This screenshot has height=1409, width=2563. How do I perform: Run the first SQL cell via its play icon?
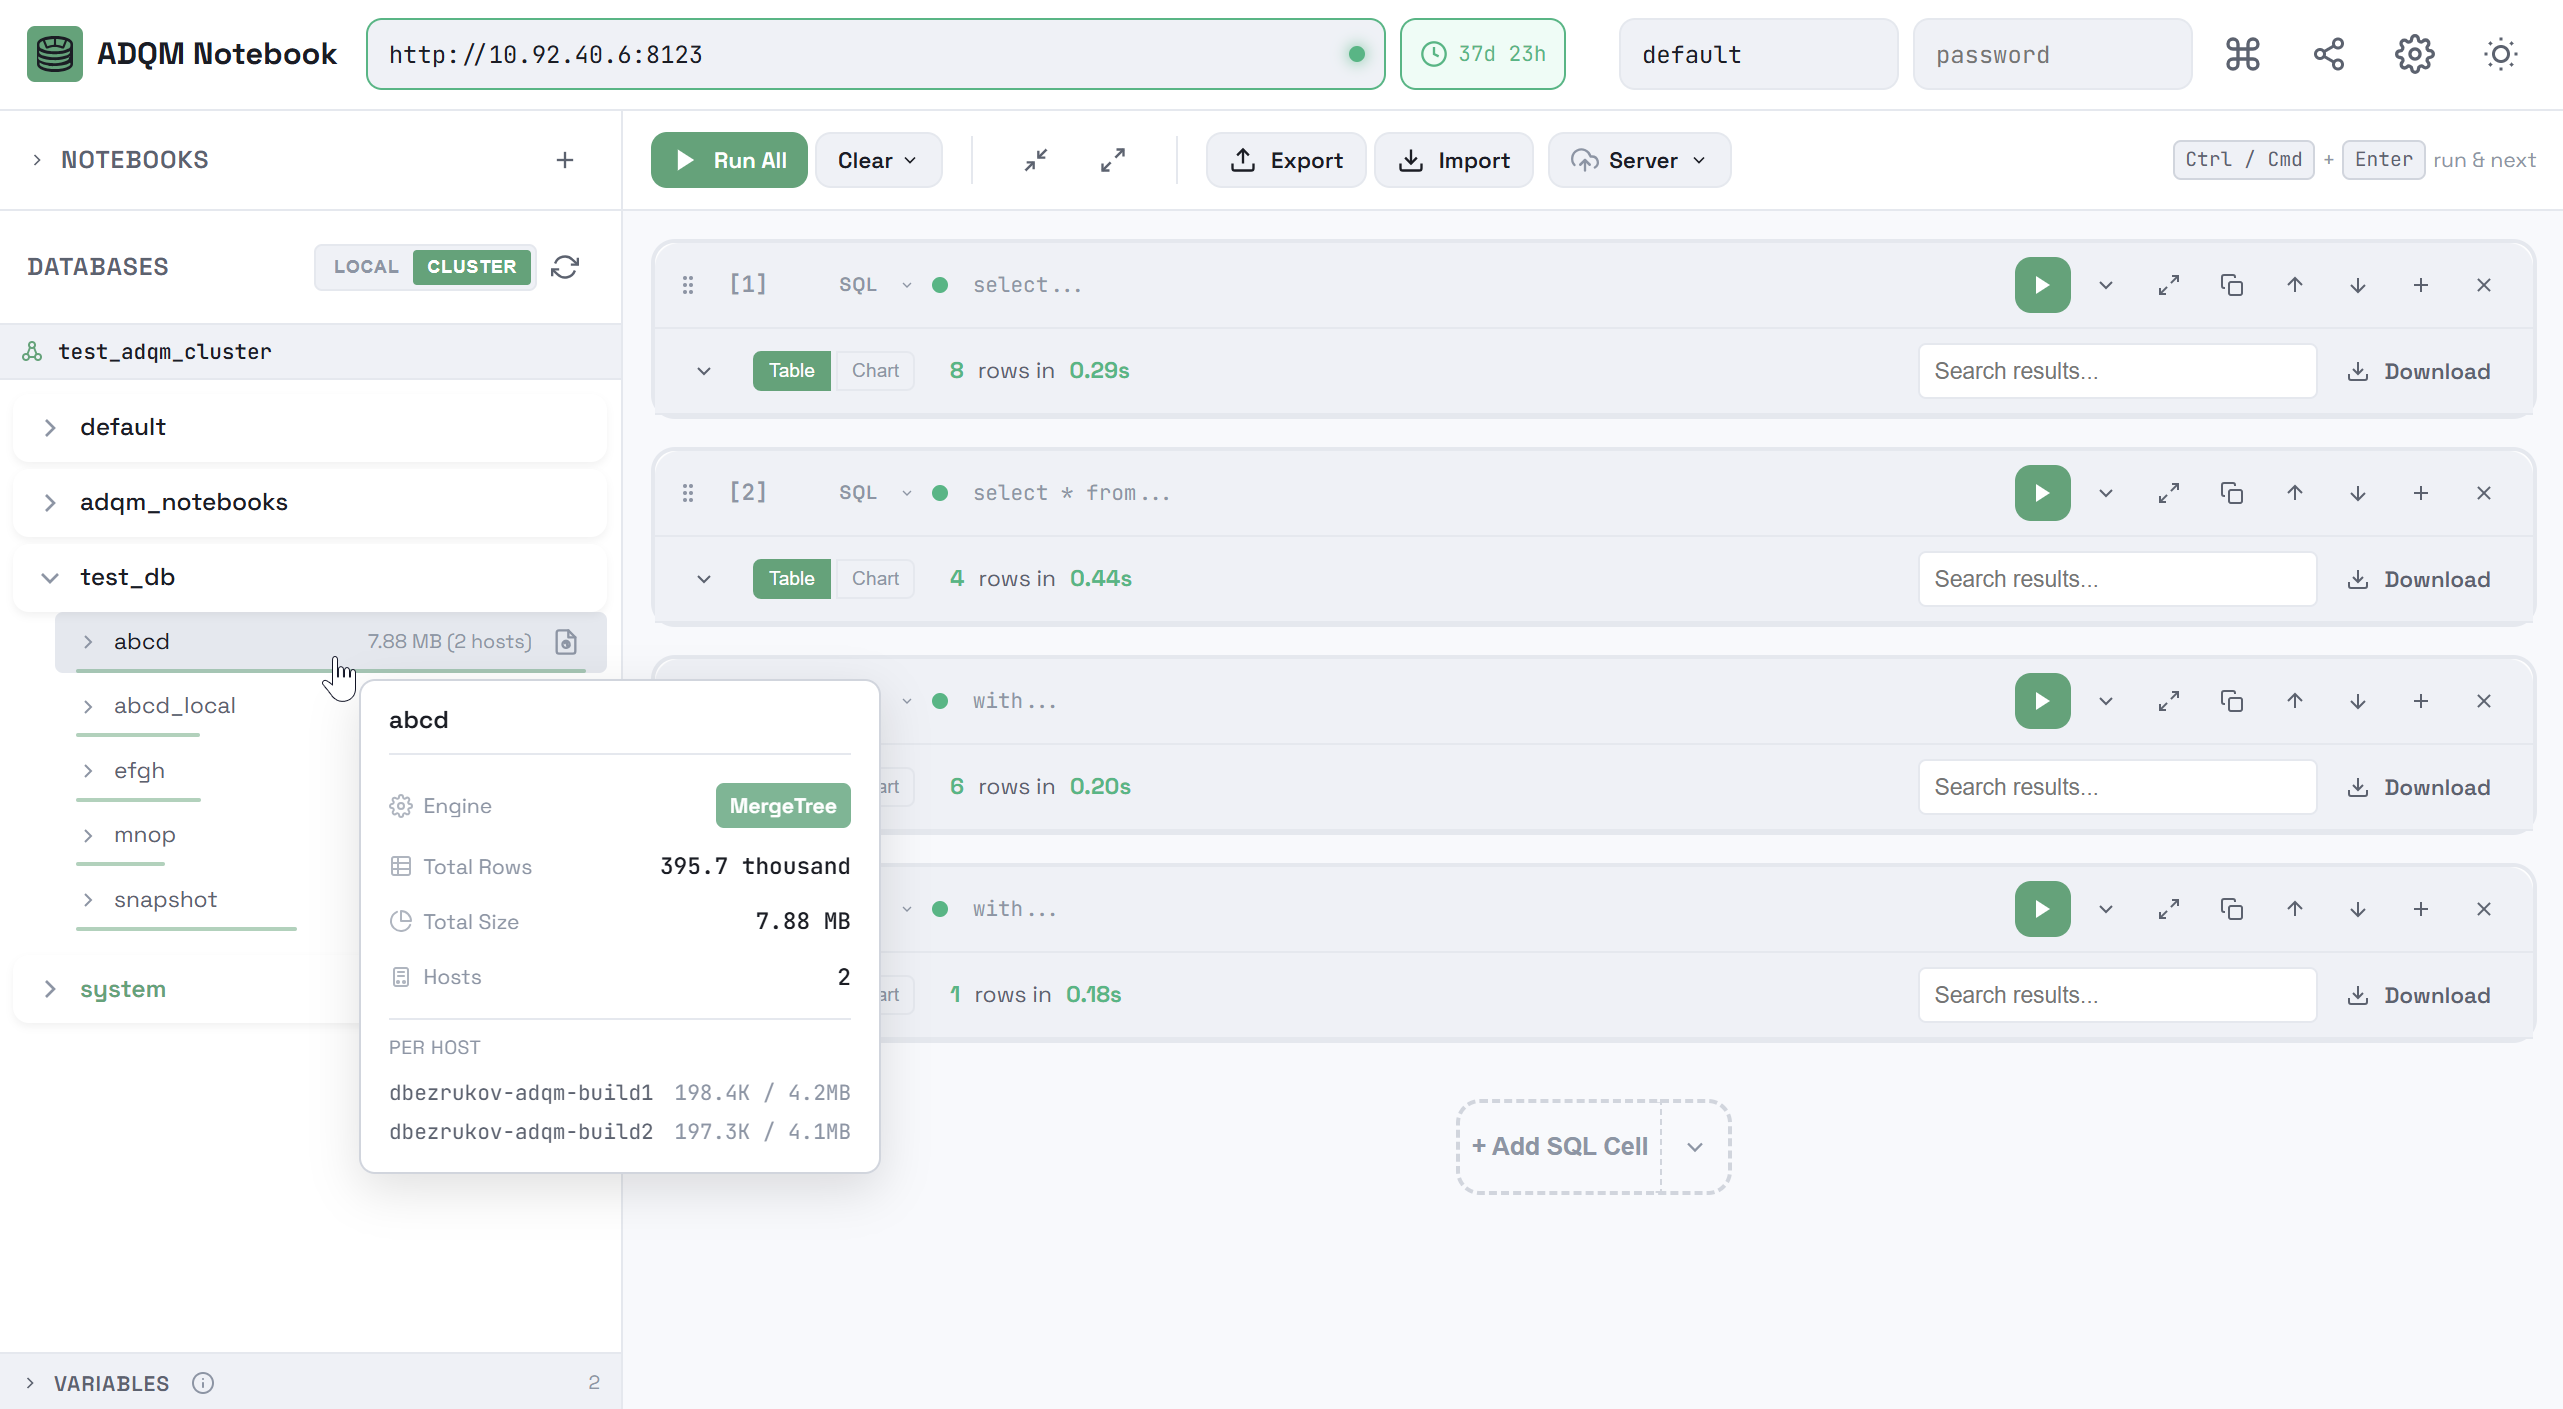tap(2042, 284)
